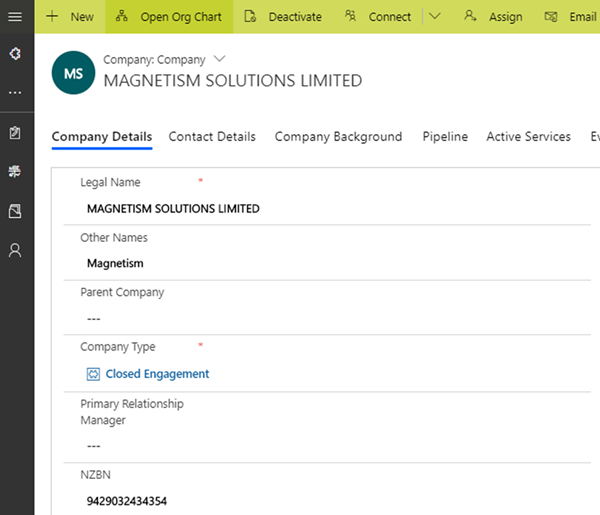Open Org Chart from command bar
This screenshot has width=600, height=515.
coord(169,17)
